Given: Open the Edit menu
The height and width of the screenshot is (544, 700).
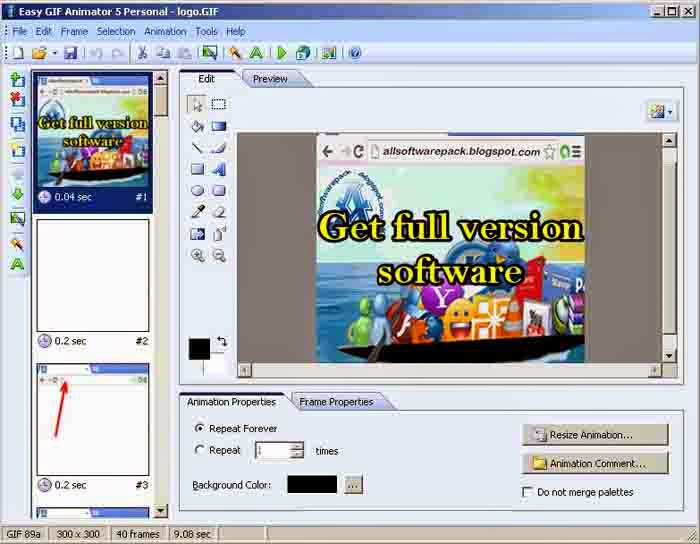Looking at the screenshot, I should tap(44, 31).
